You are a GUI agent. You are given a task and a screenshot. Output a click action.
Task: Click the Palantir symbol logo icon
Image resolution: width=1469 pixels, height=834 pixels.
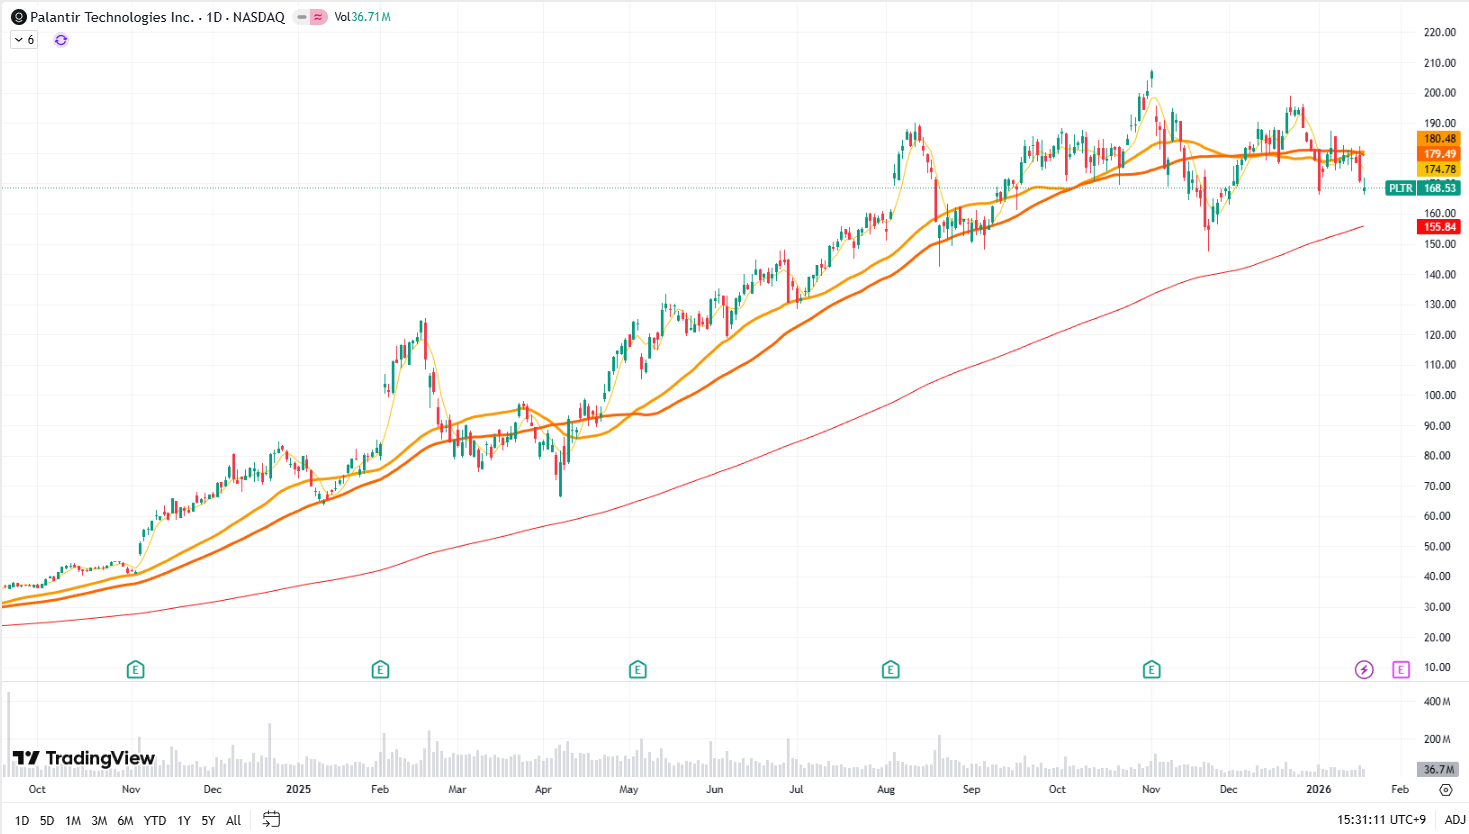click(x=19, y=17)
